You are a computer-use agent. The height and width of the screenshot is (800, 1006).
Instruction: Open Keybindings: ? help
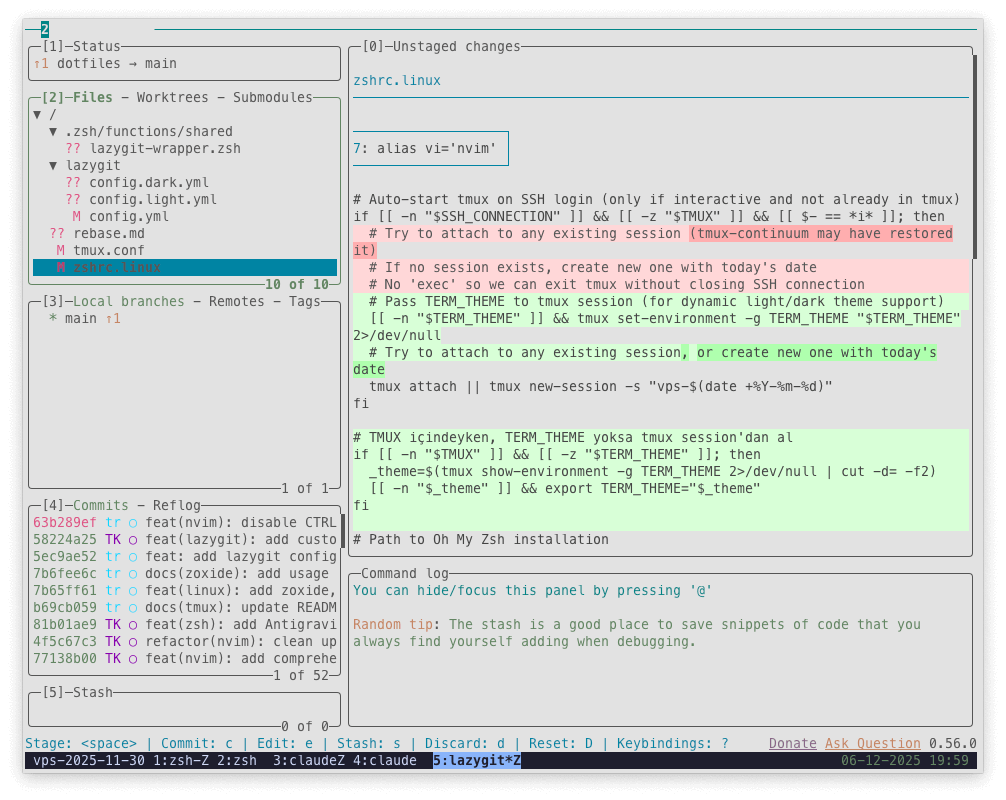[x=672, y=744]
